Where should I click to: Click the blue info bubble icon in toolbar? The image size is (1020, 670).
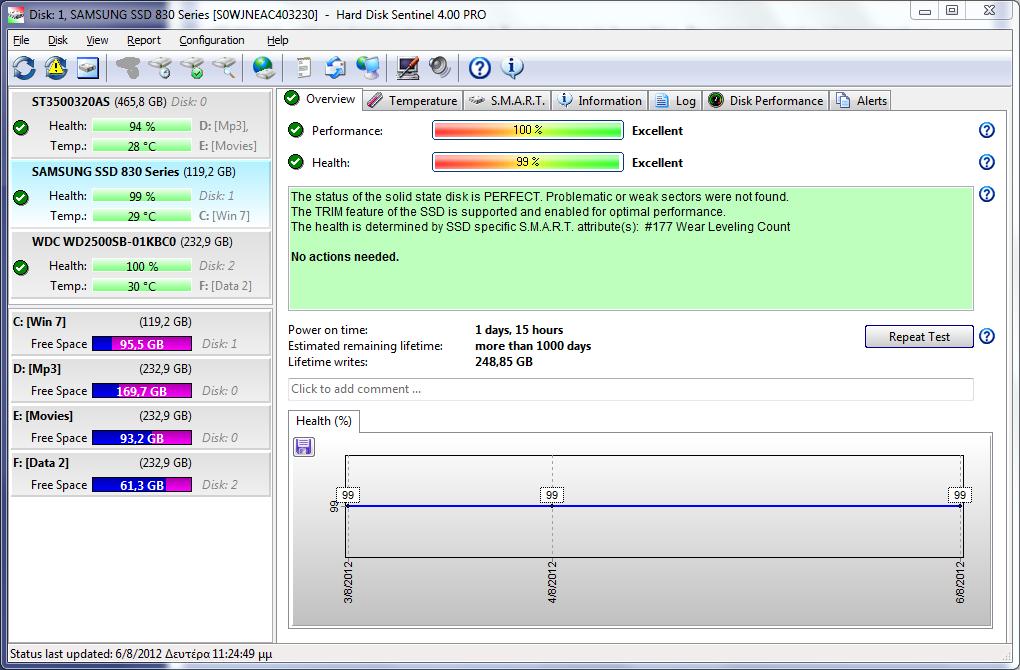tap(512, 67)
